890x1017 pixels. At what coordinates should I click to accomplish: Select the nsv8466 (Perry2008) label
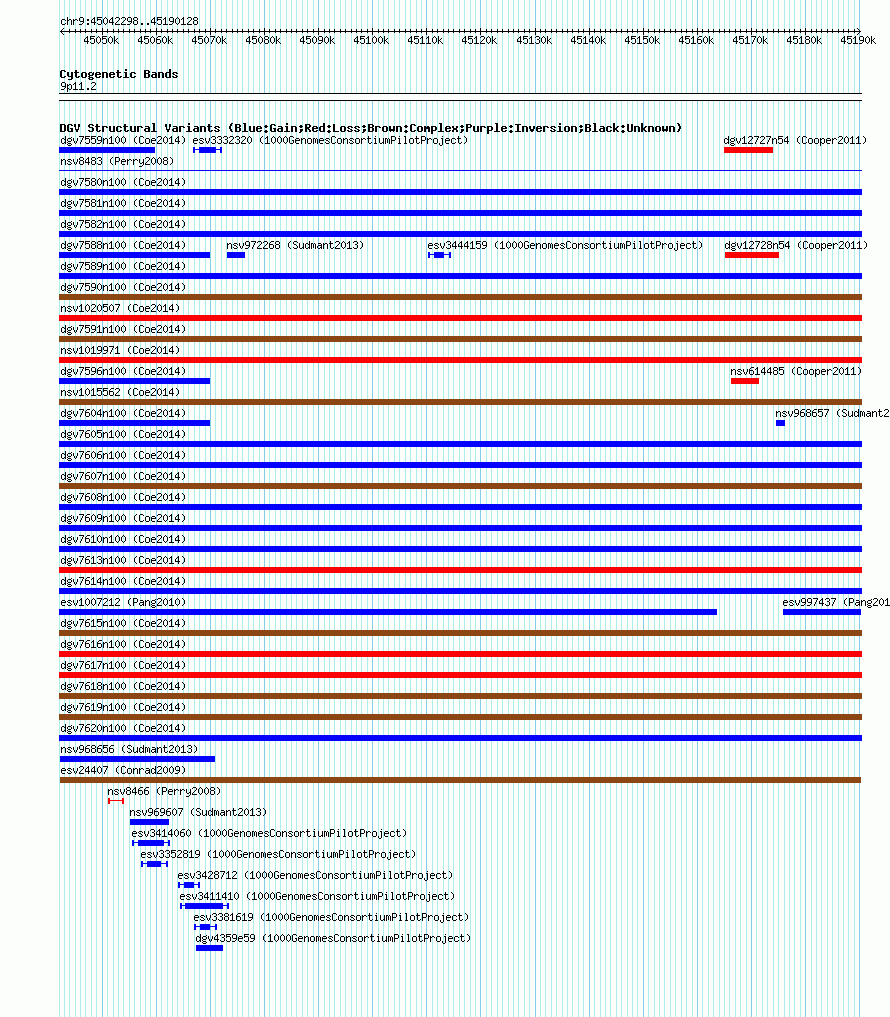tap(164, 791)
